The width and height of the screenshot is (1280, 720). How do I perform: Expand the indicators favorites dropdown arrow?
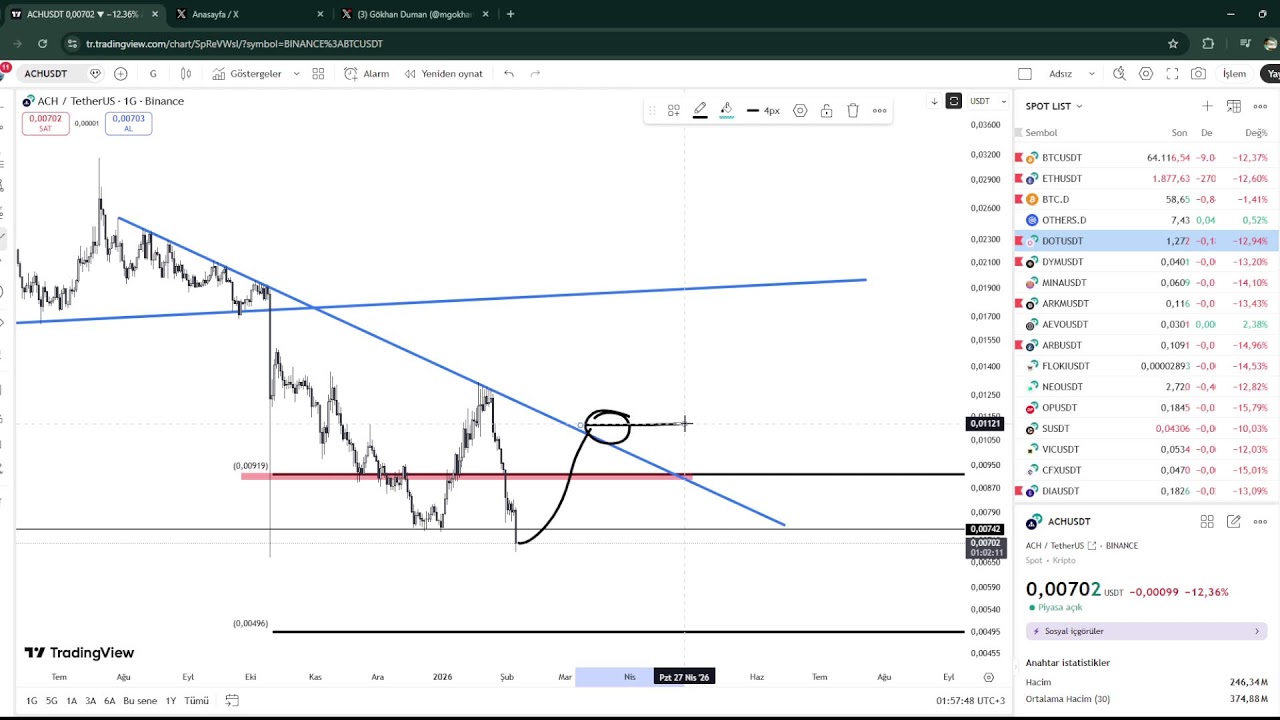pos(296,74)
